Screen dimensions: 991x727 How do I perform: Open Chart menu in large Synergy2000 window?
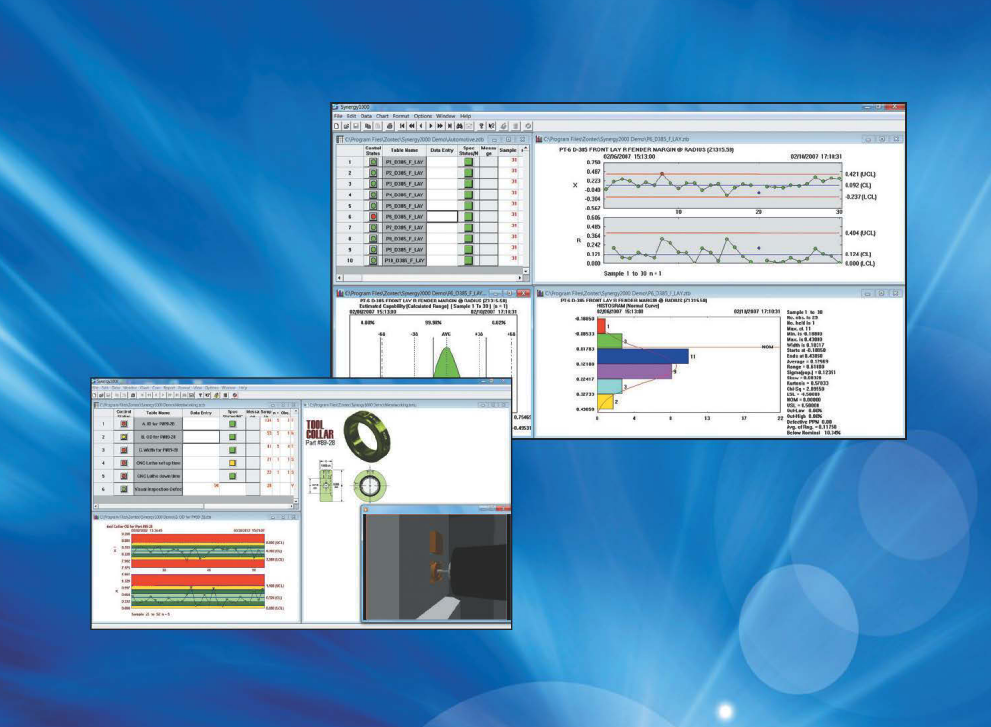coord(382,116)
